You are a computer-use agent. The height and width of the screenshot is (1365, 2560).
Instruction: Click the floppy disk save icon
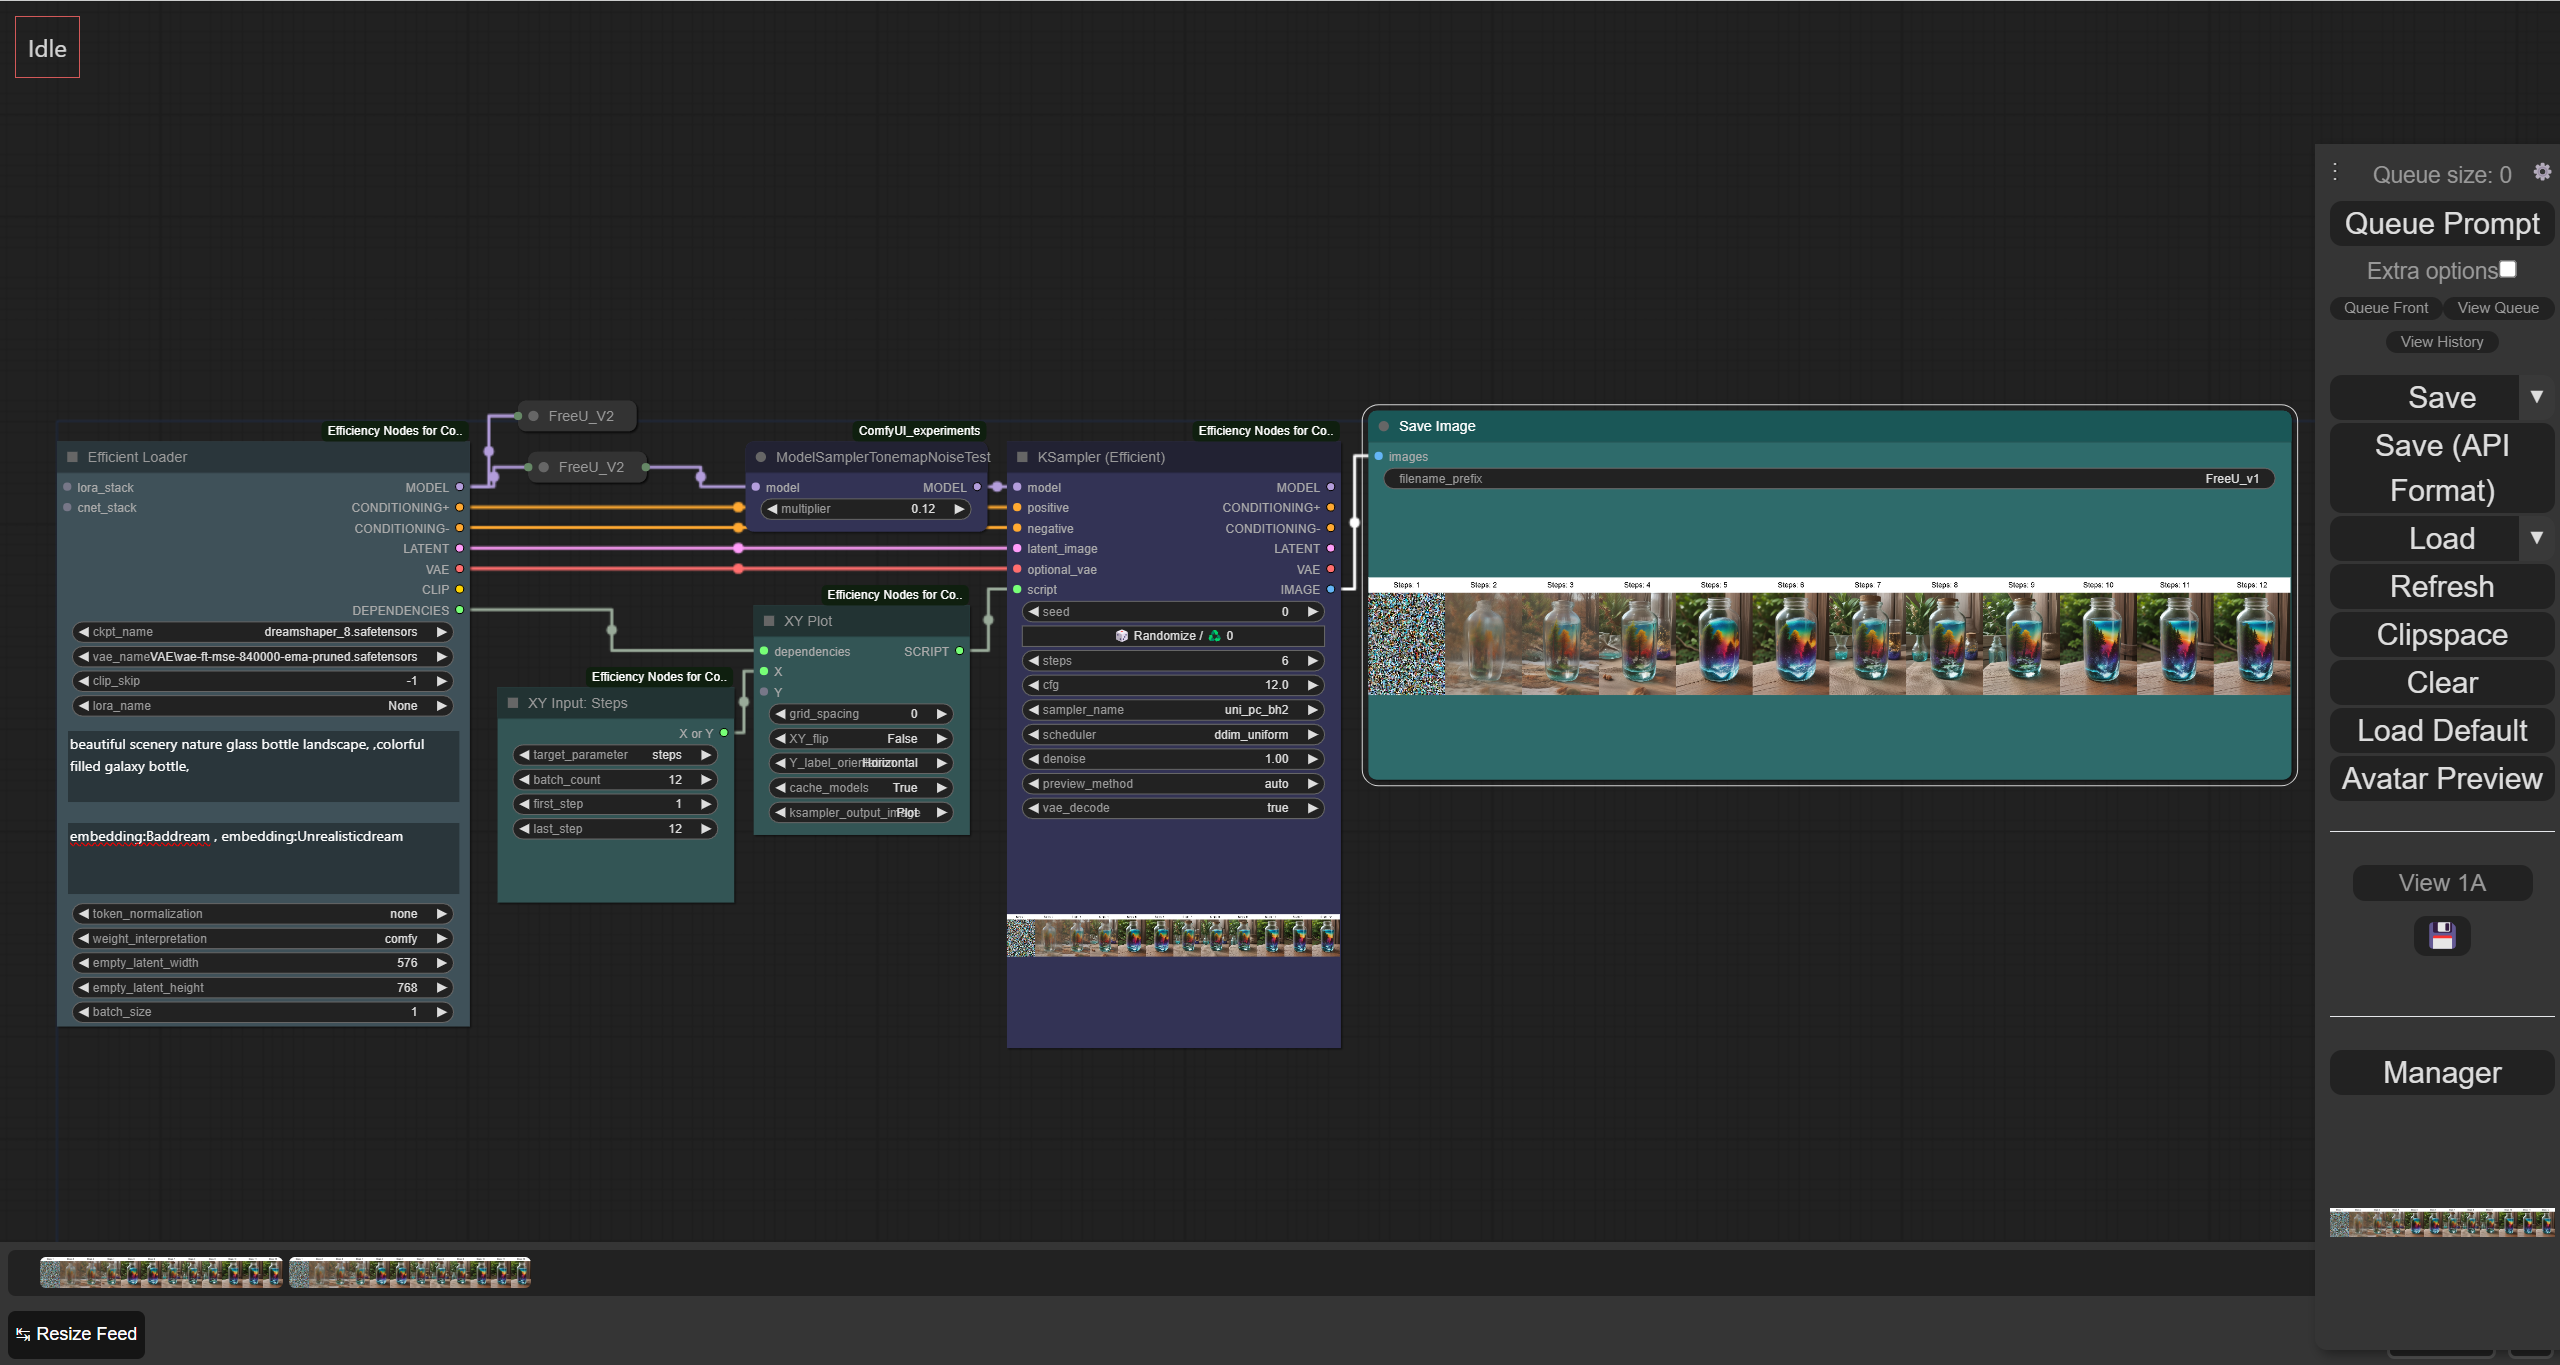2442,936
